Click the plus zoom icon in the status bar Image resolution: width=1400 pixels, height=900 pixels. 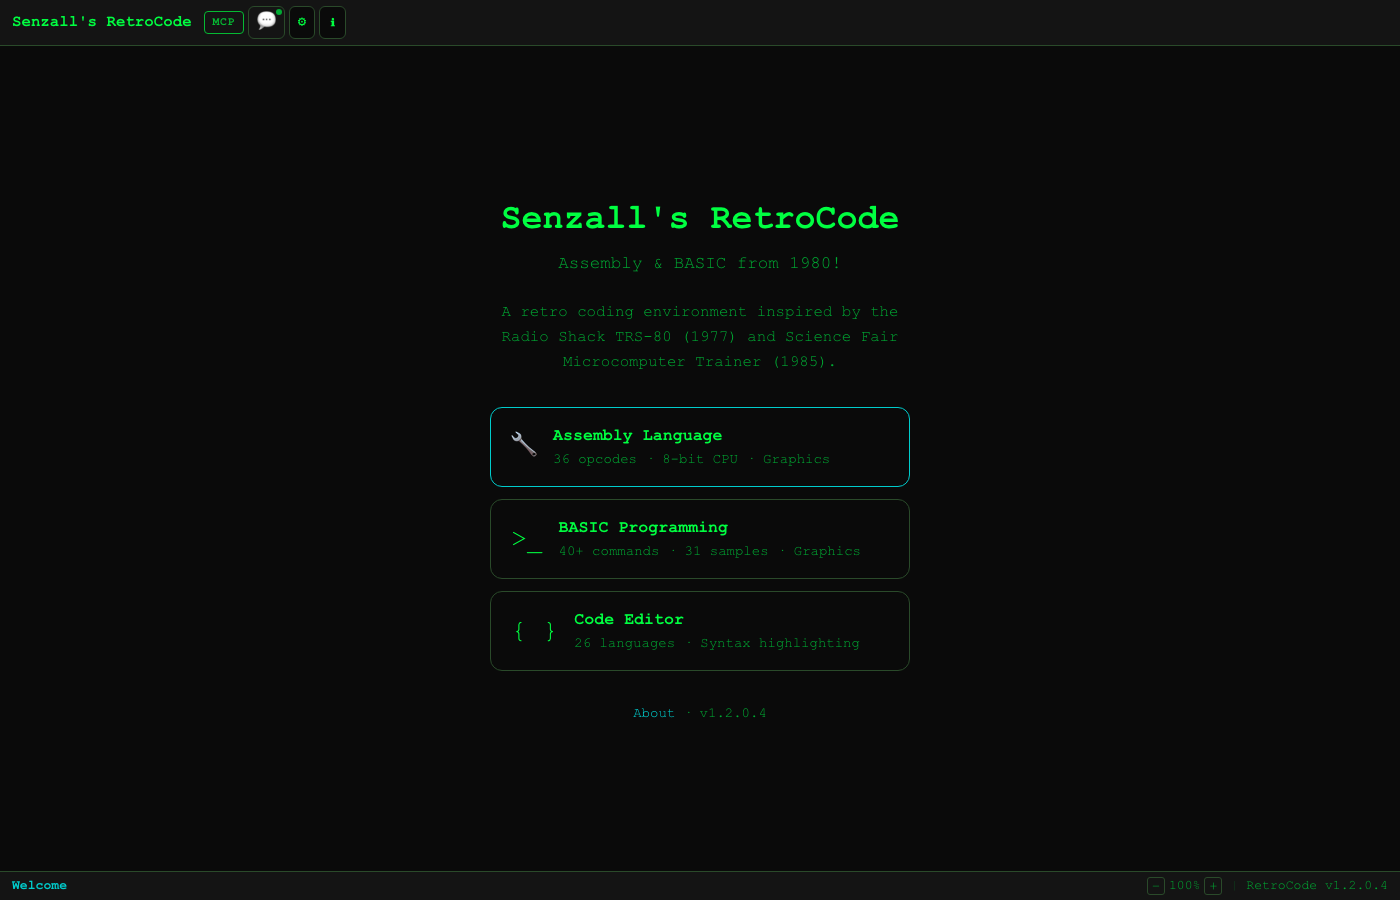(1212, 886)
